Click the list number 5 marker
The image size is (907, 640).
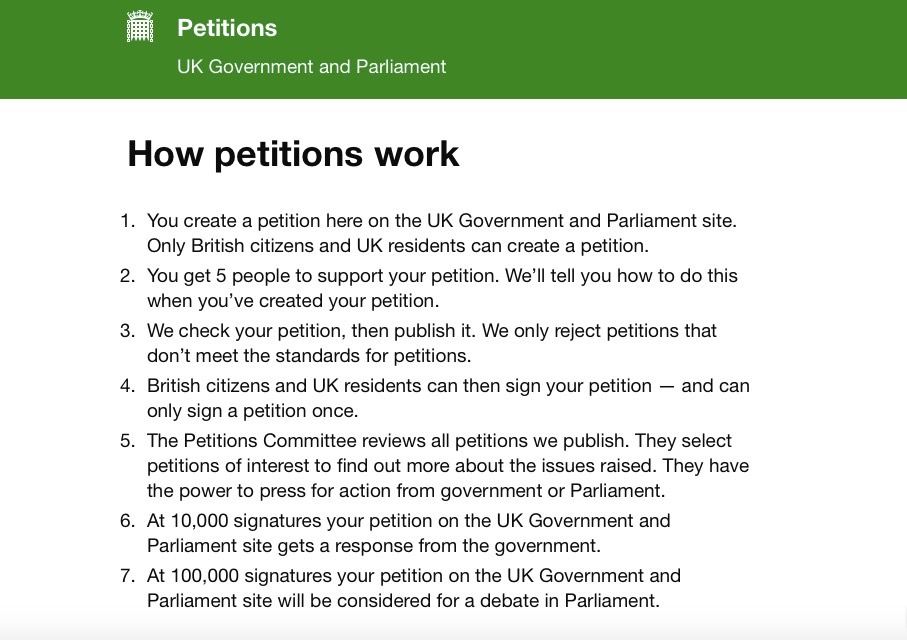pos(126,441)
